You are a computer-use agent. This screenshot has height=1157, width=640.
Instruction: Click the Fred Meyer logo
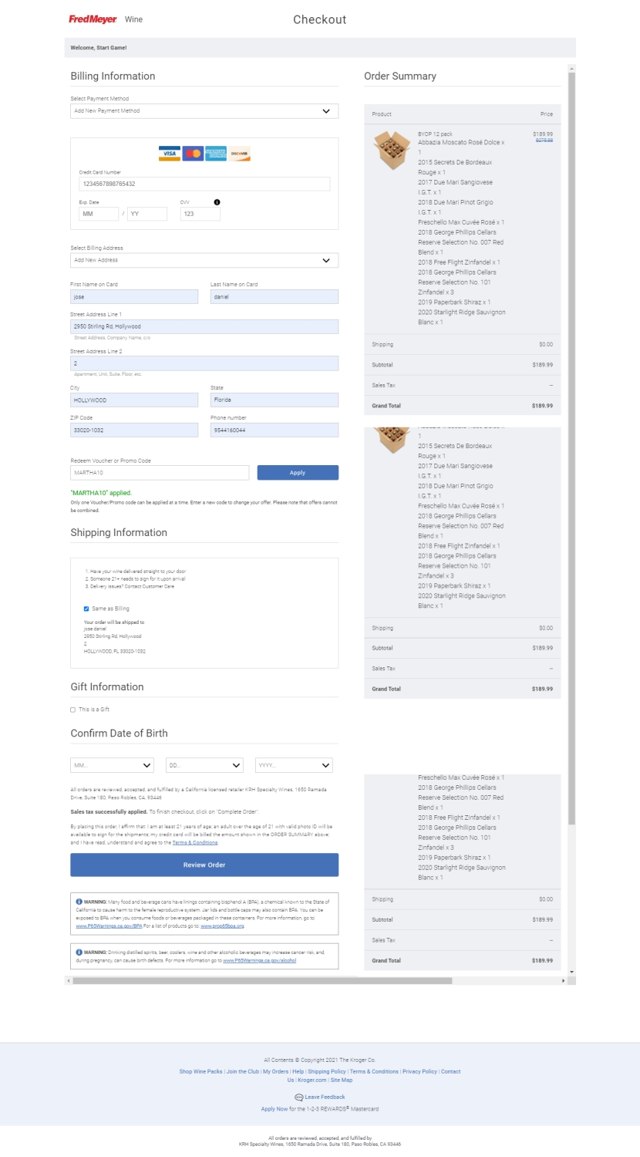(92, 19)
